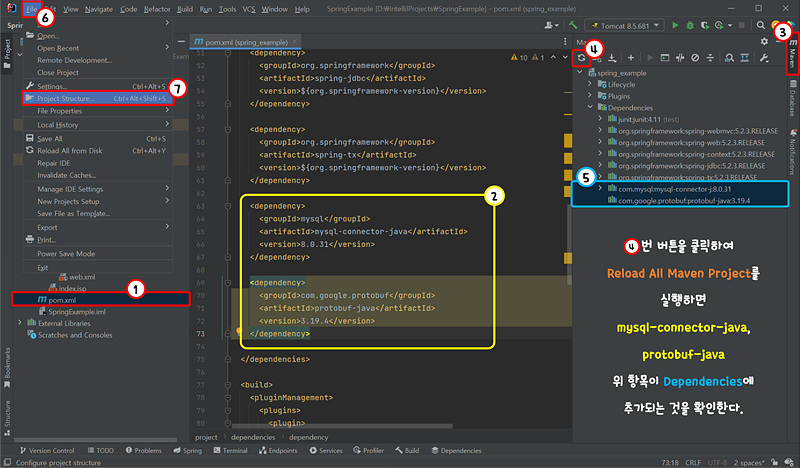This screenshot has width=800, height=468.
Task: Run Tomcat with the green play icon
Action: 675,25
